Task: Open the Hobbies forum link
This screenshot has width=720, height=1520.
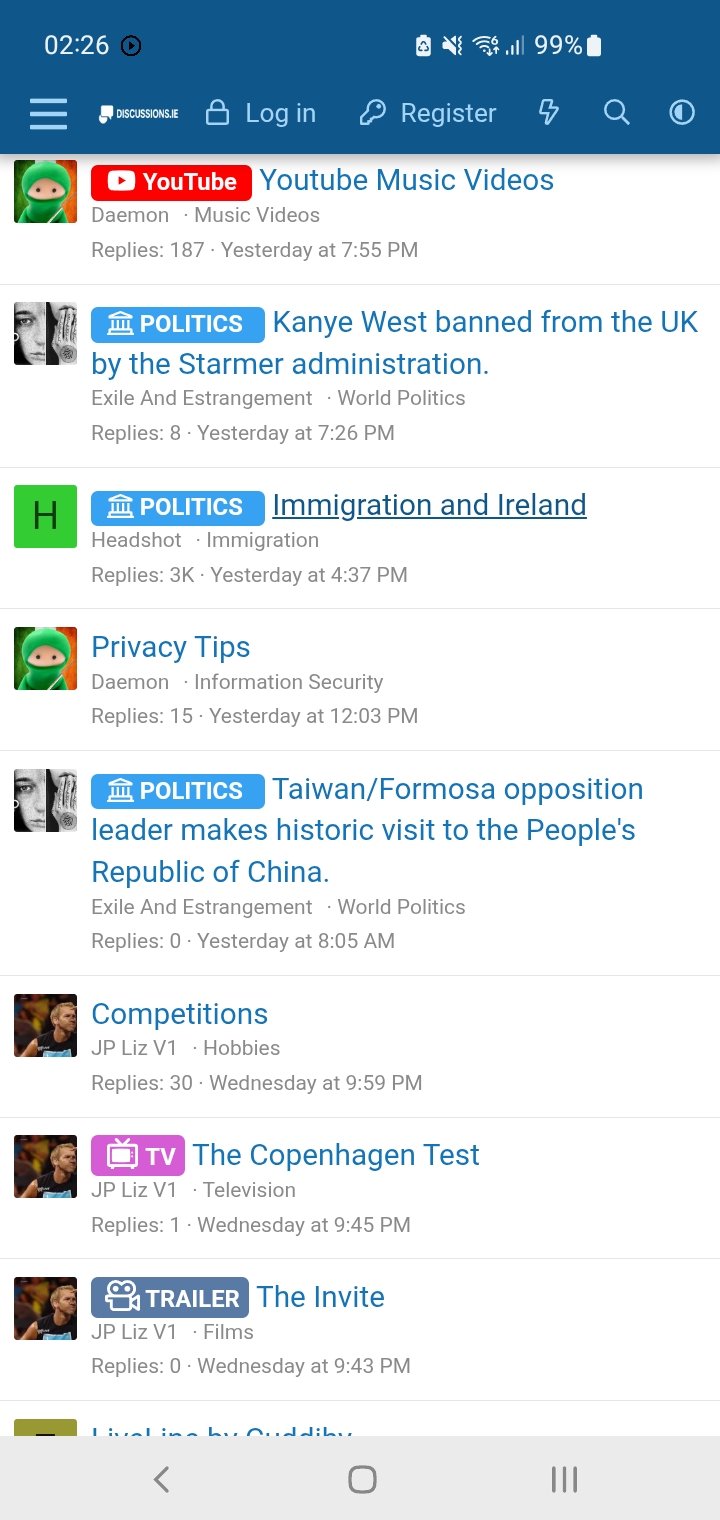Action: 241,1048
